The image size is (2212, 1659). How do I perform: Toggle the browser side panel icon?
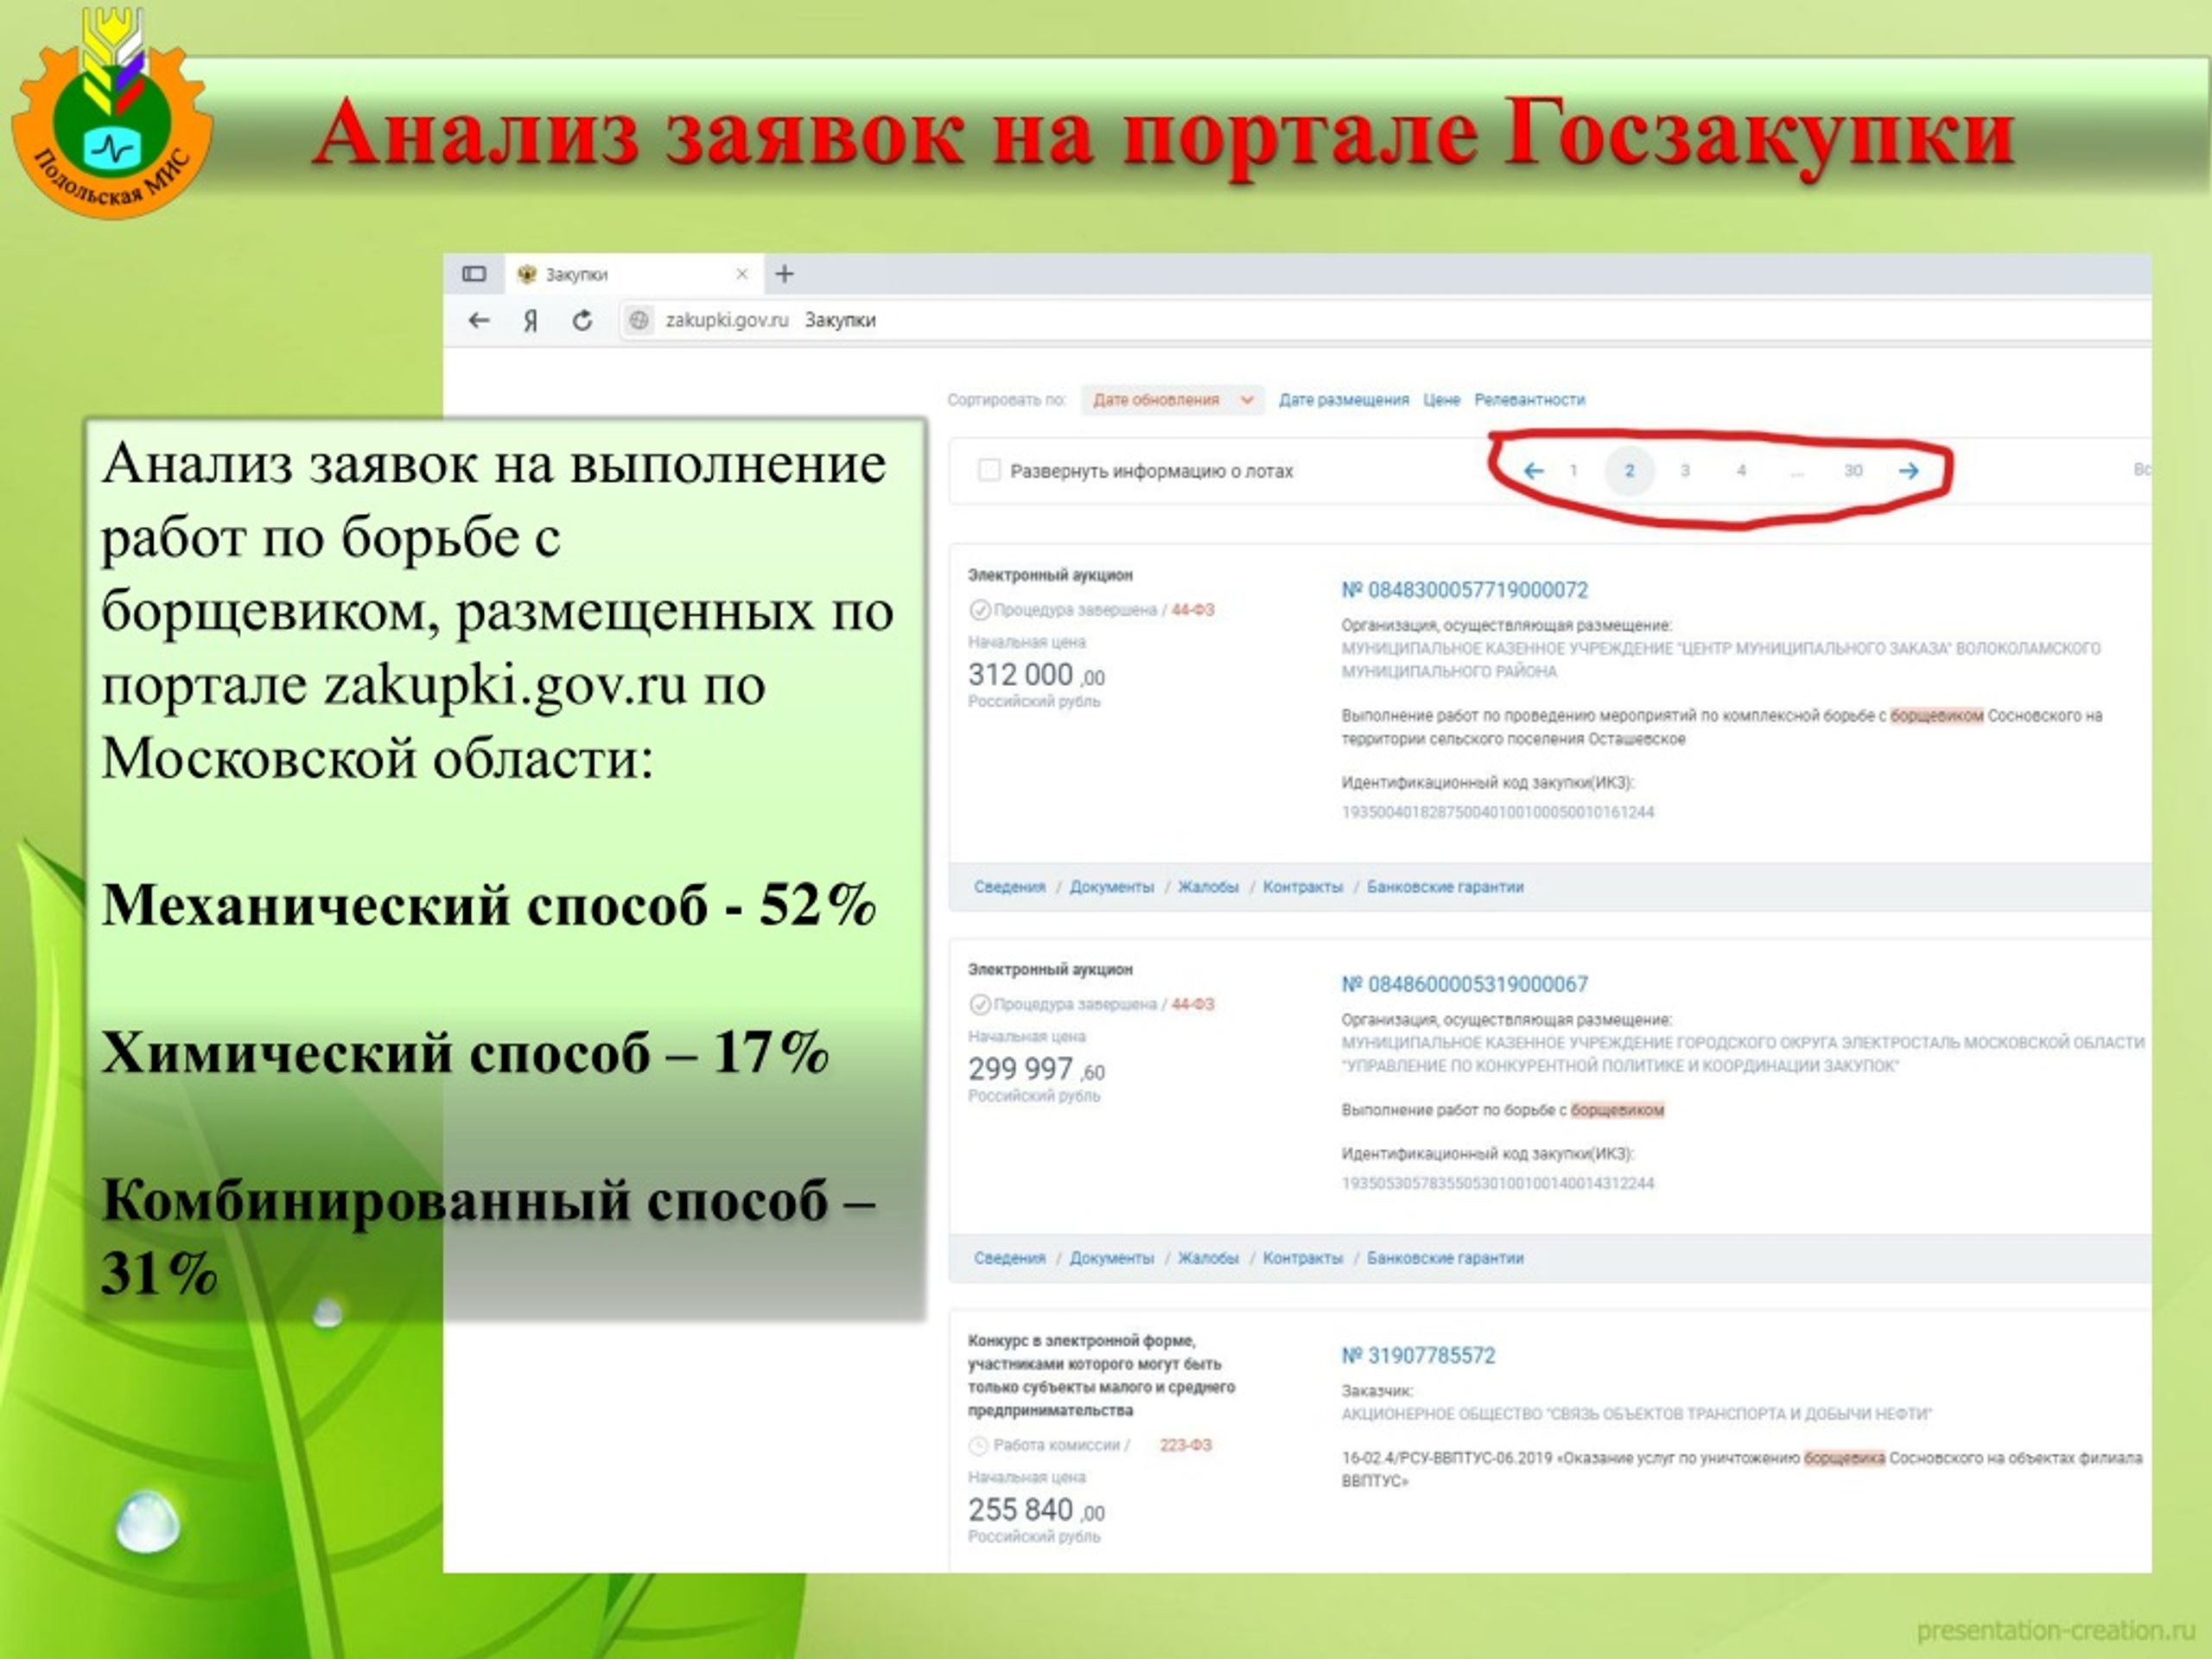[474, 274]
